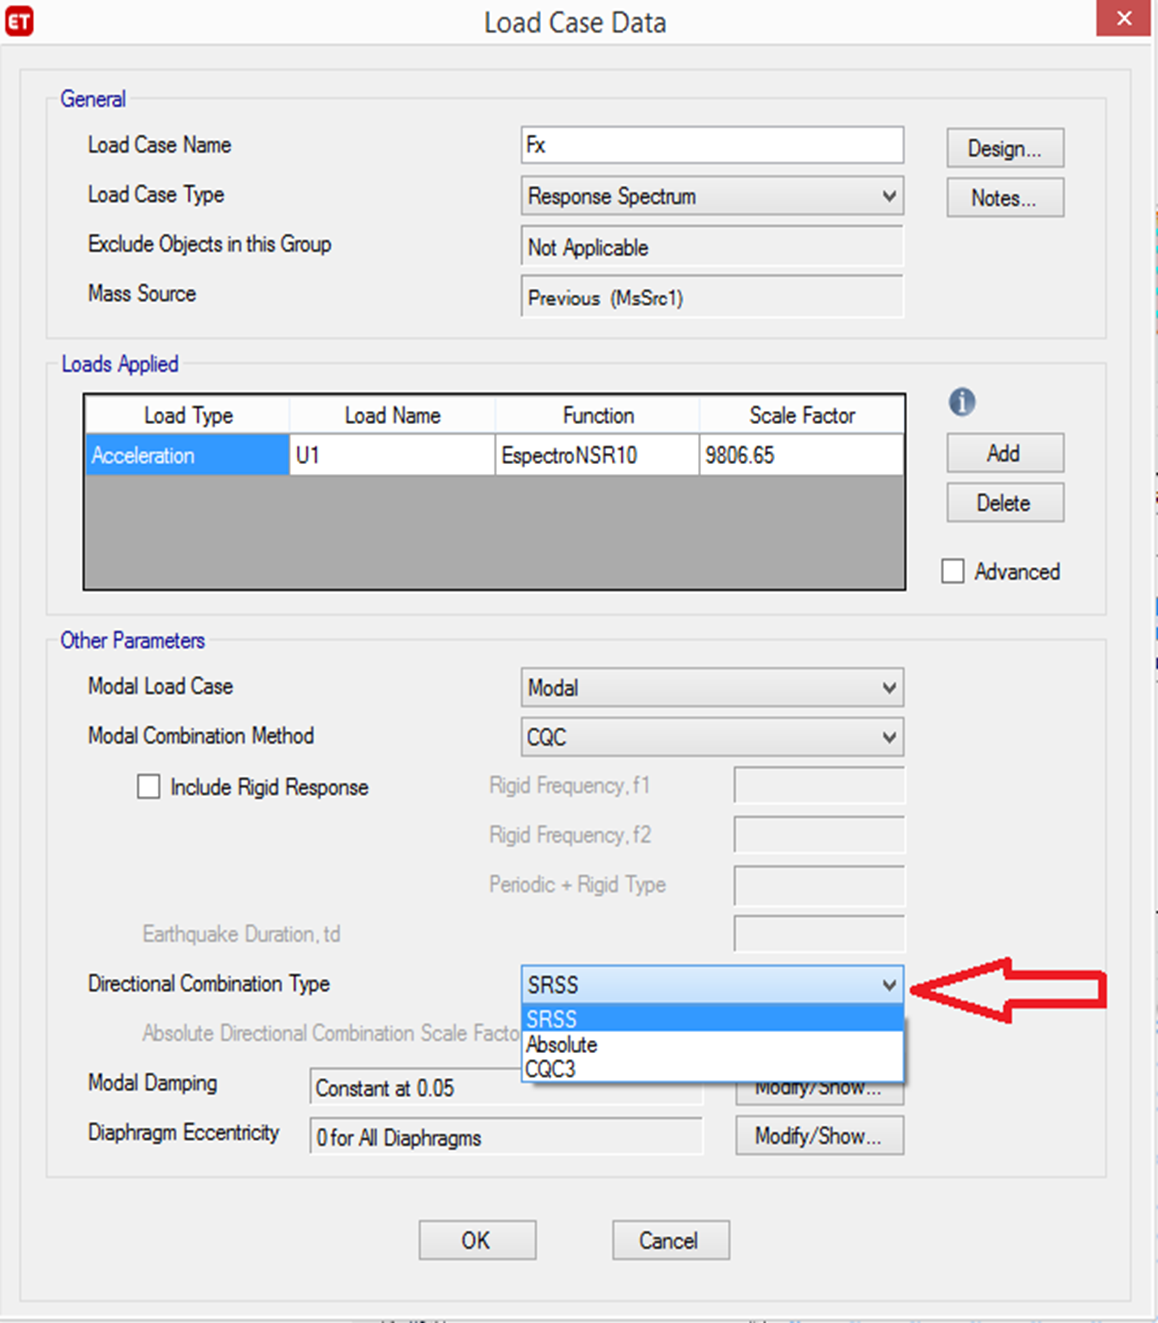Image resolution: width=1158 pixels, height=1323 pixels.
Task: Click the blue info icon beside Loads Applied
Action: 961,402
